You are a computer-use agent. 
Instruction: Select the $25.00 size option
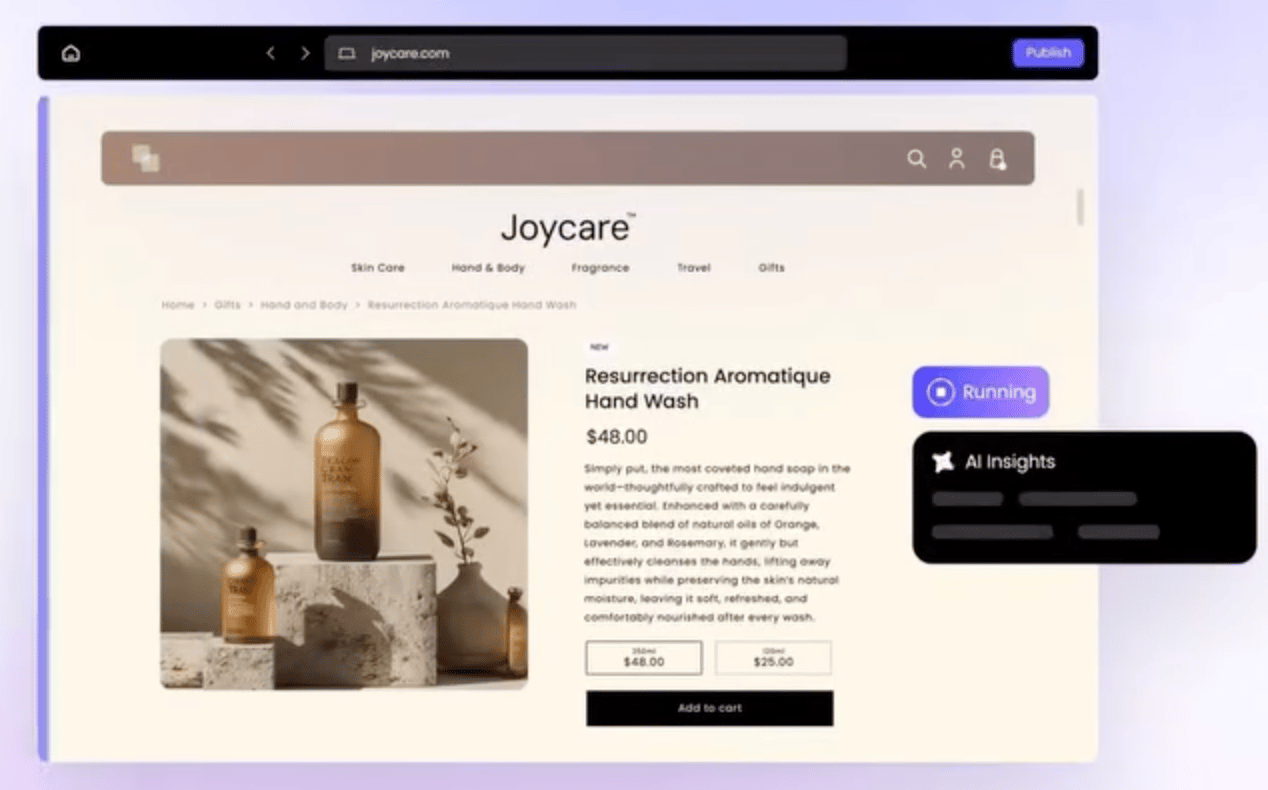(773, 658)
